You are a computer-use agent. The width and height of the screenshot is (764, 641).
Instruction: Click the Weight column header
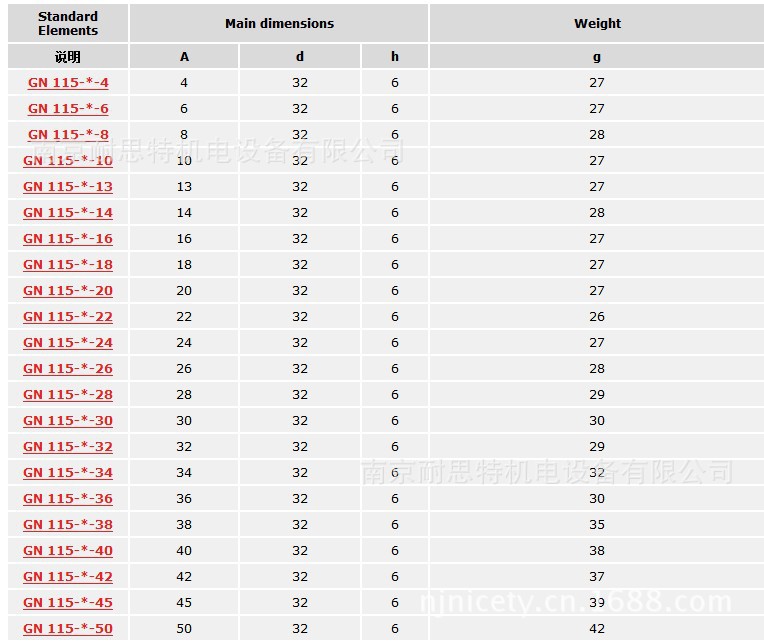coord(597,23)
